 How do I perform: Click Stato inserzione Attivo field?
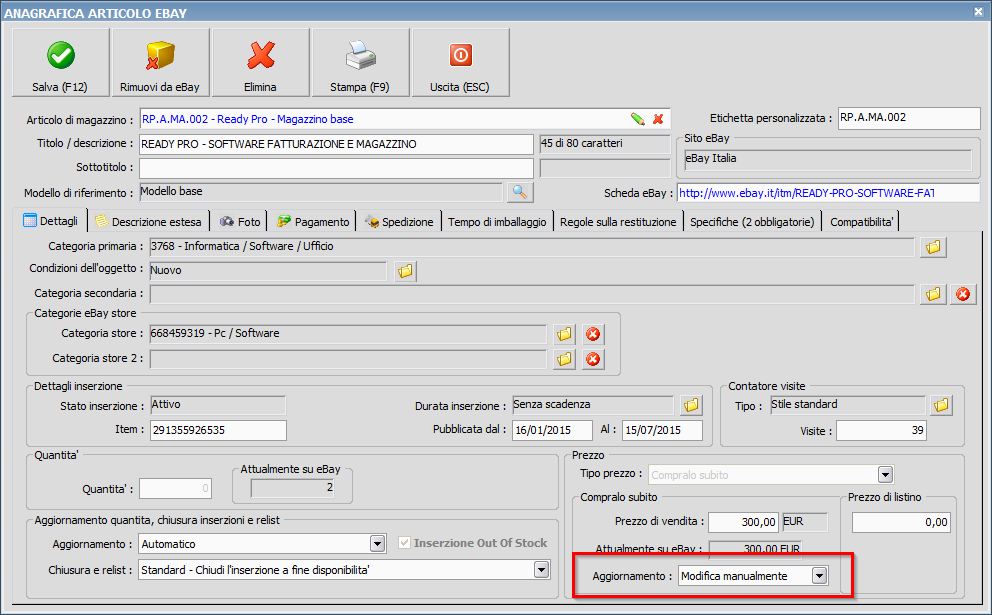point(218,405)
